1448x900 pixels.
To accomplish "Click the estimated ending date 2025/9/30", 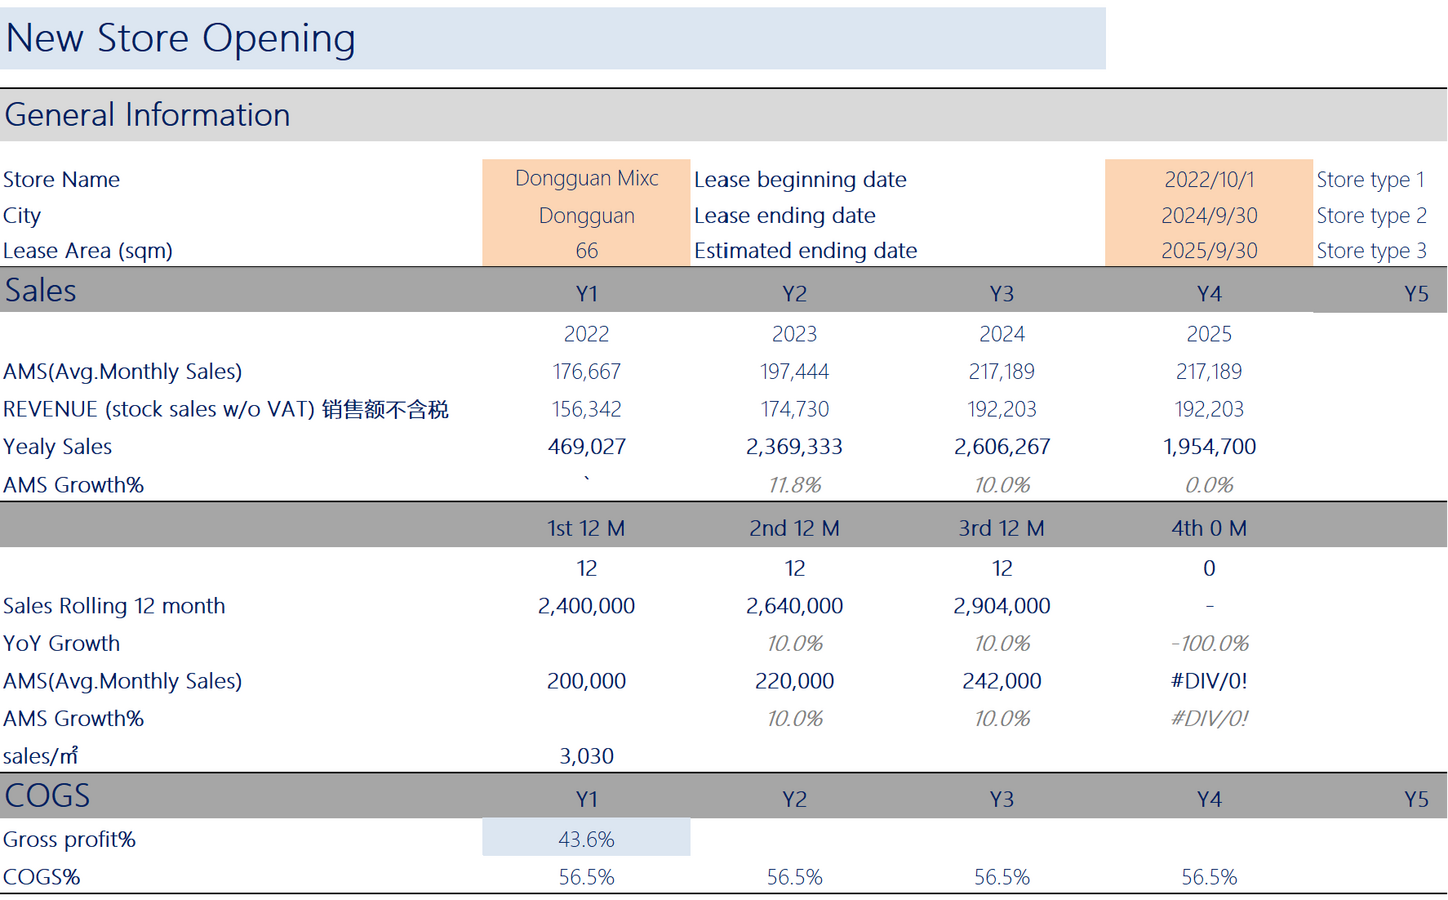I will (x=1208, y=251).
